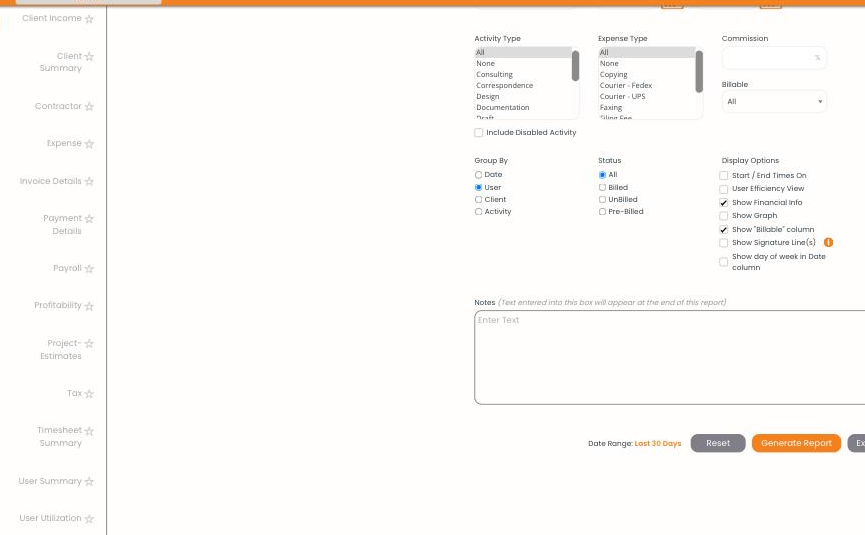The width and height of the screenshot is (865, 535).
Task: Check the Pre-Billed status box
Action: click(602, 212)
